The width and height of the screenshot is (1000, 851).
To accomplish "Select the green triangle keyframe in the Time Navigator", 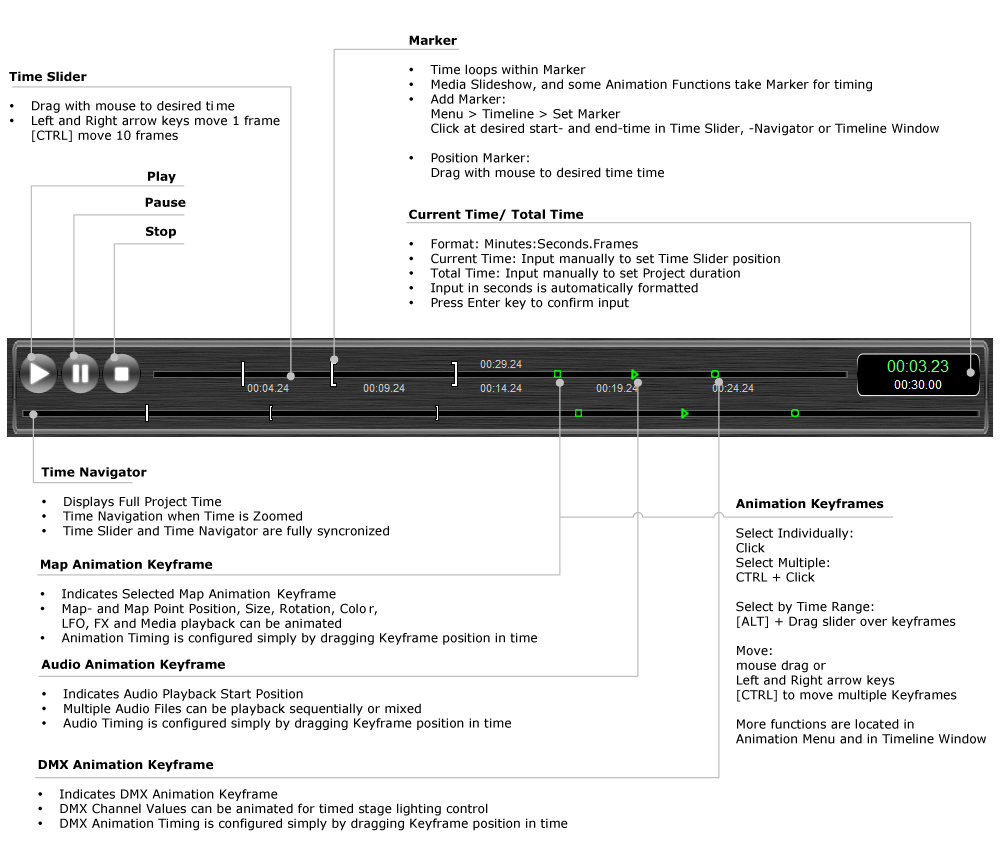I will pos(684,413).
